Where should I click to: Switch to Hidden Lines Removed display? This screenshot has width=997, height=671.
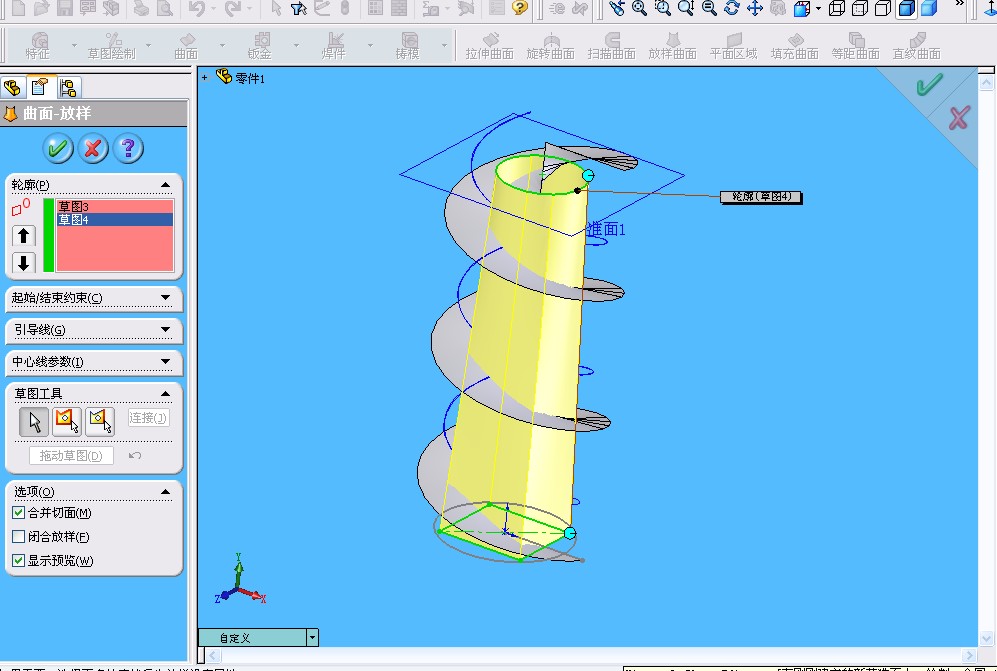coord(883,8)
